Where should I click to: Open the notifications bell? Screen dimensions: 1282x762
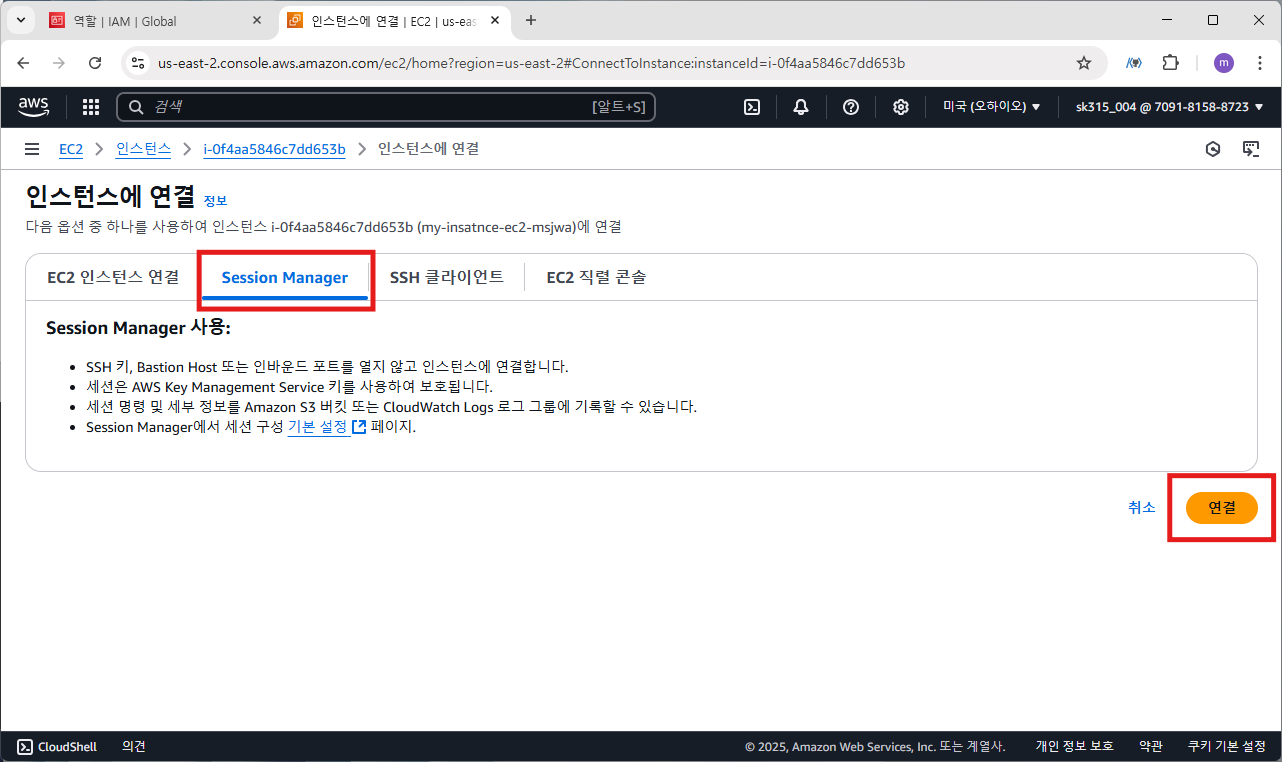click(801, 107)
